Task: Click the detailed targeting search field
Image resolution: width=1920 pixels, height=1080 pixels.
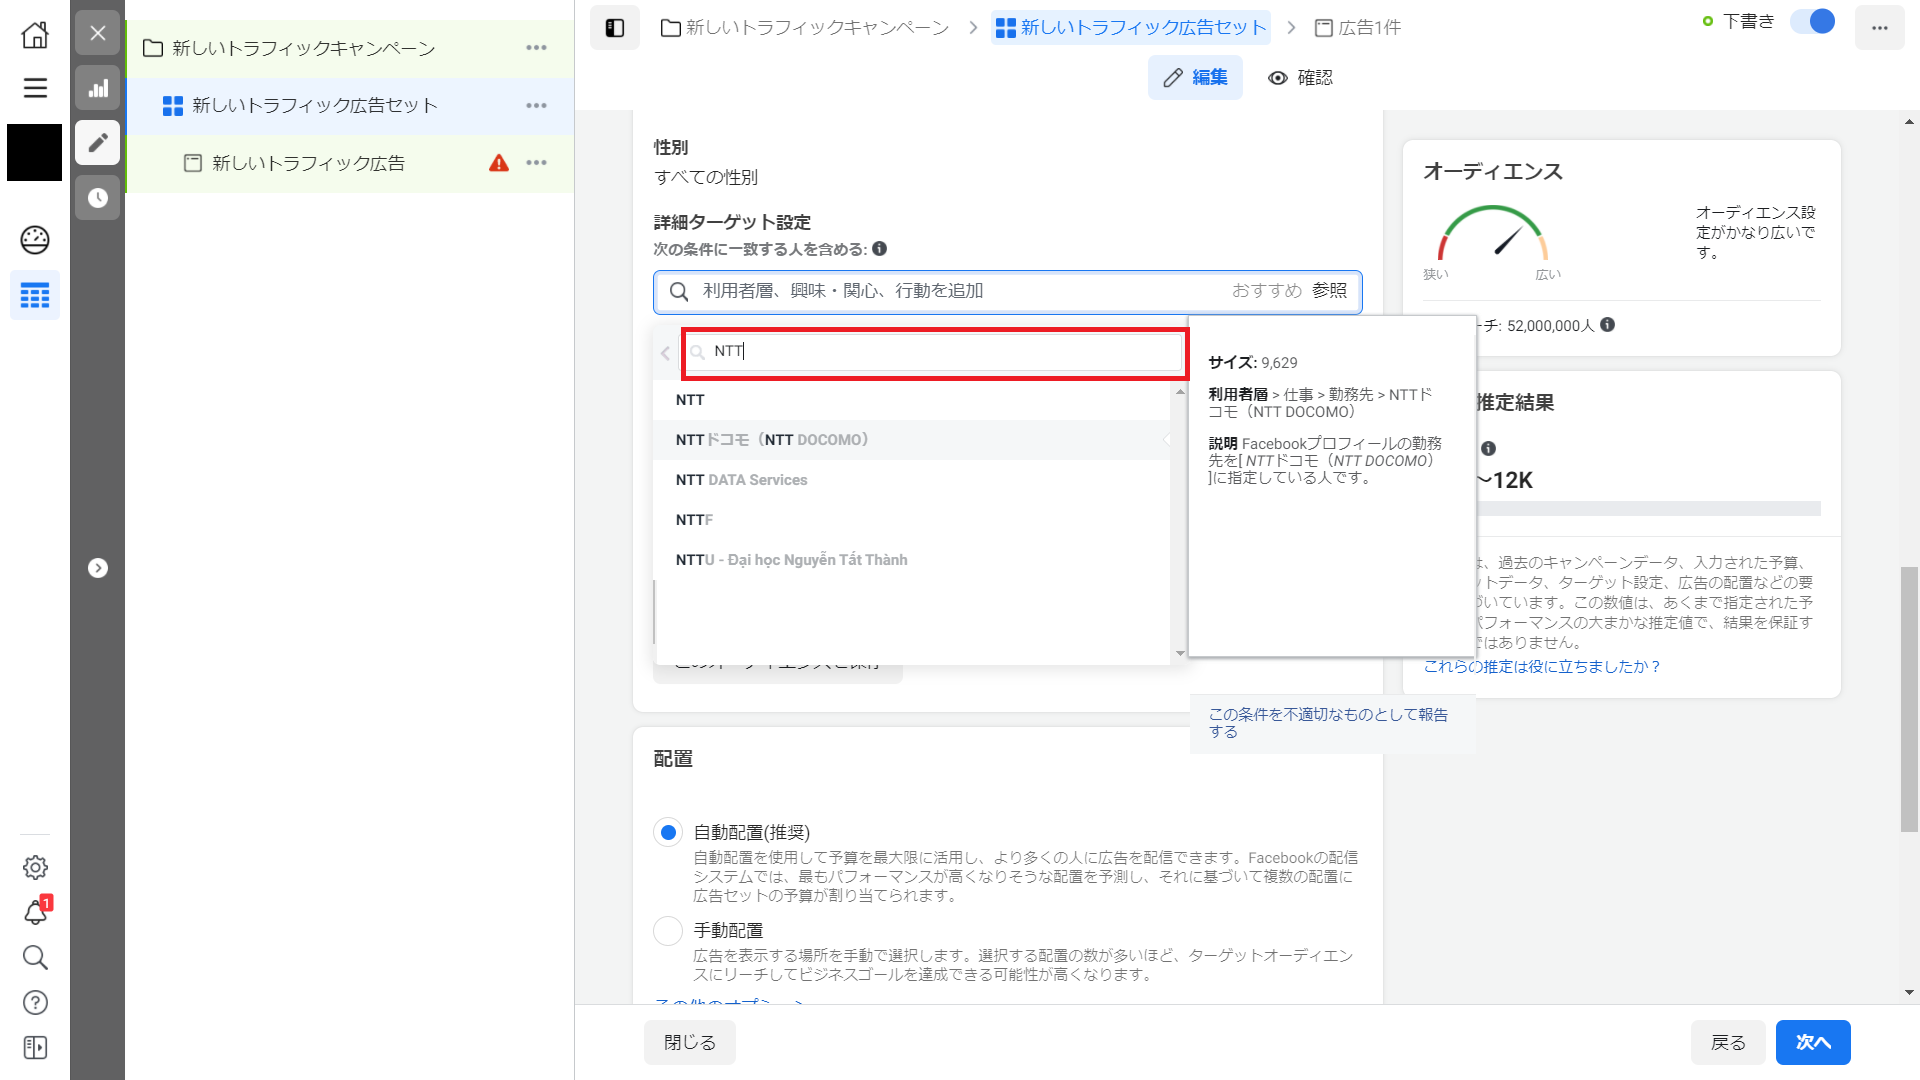Action: (1008, 291)
